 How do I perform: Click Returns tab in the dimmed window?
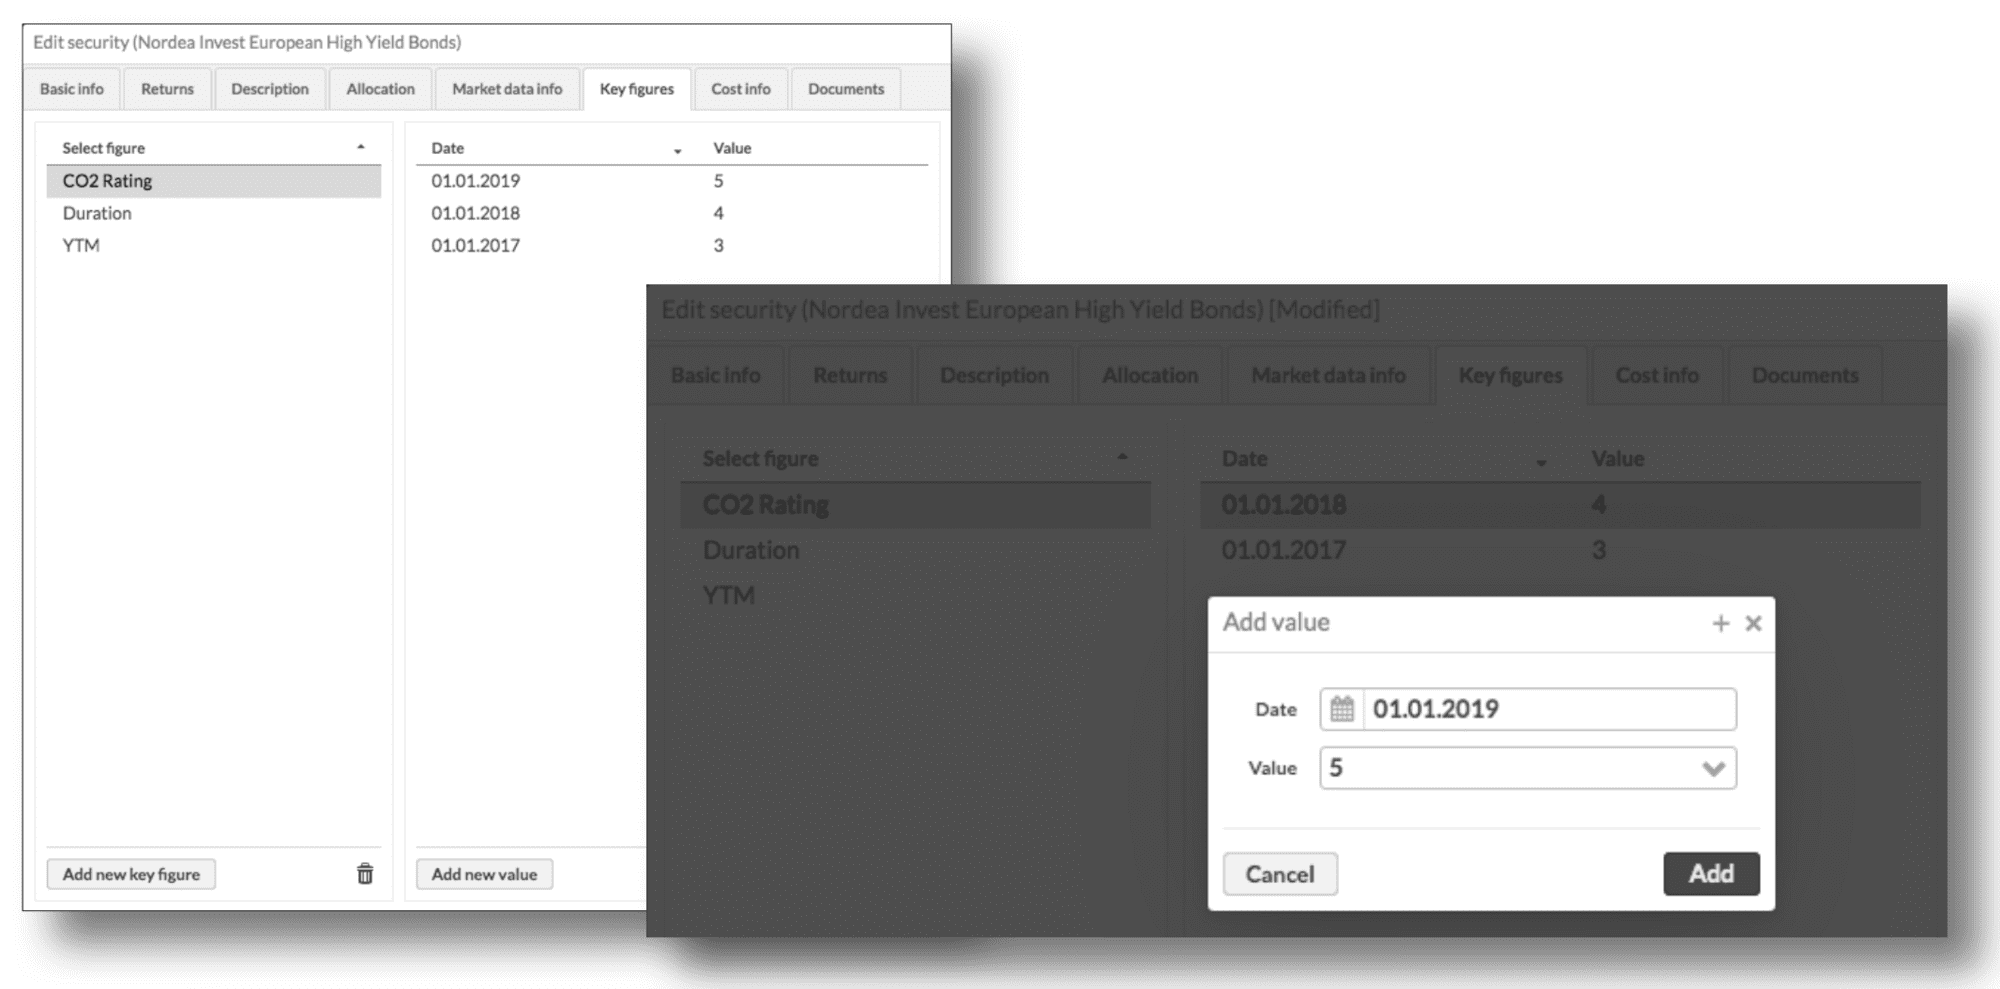(850, 375)
